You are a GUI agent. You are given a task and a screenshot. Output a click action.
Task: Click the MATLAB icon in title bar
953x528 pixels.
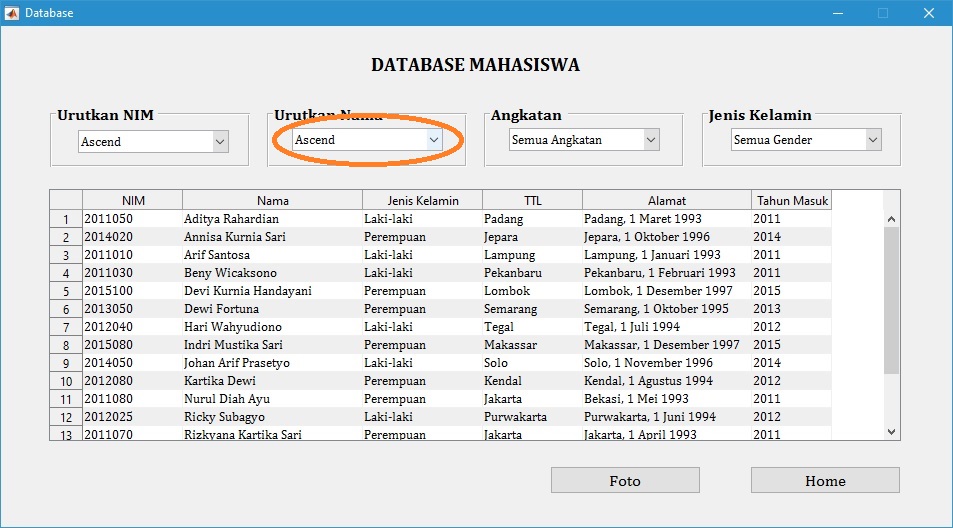click(x=12, y=13)
